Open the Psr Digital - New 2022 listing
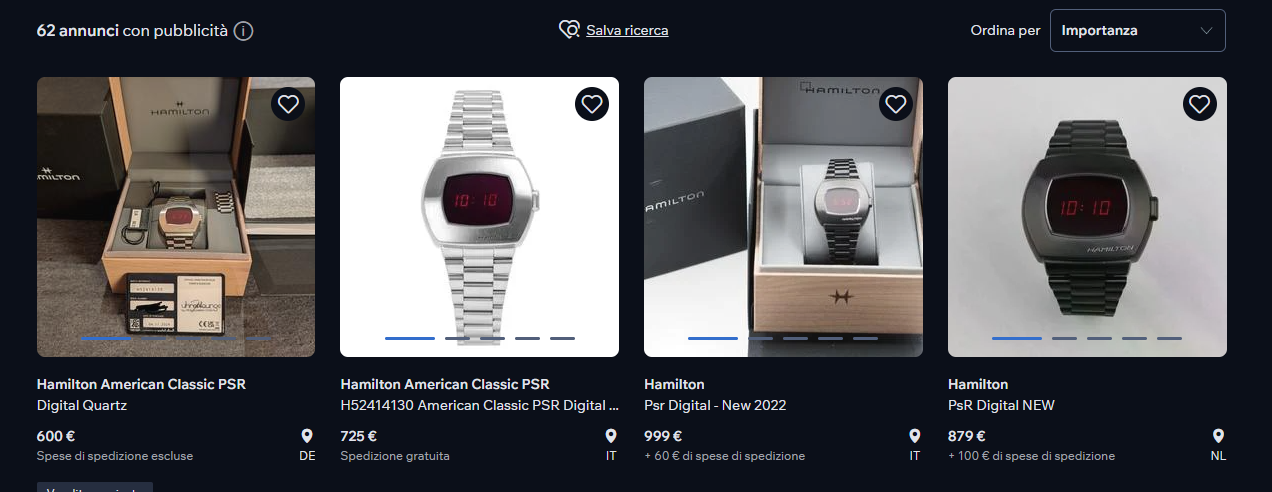Image resolution: width=1272 pixels, height=492 pixels. [715, 405]
